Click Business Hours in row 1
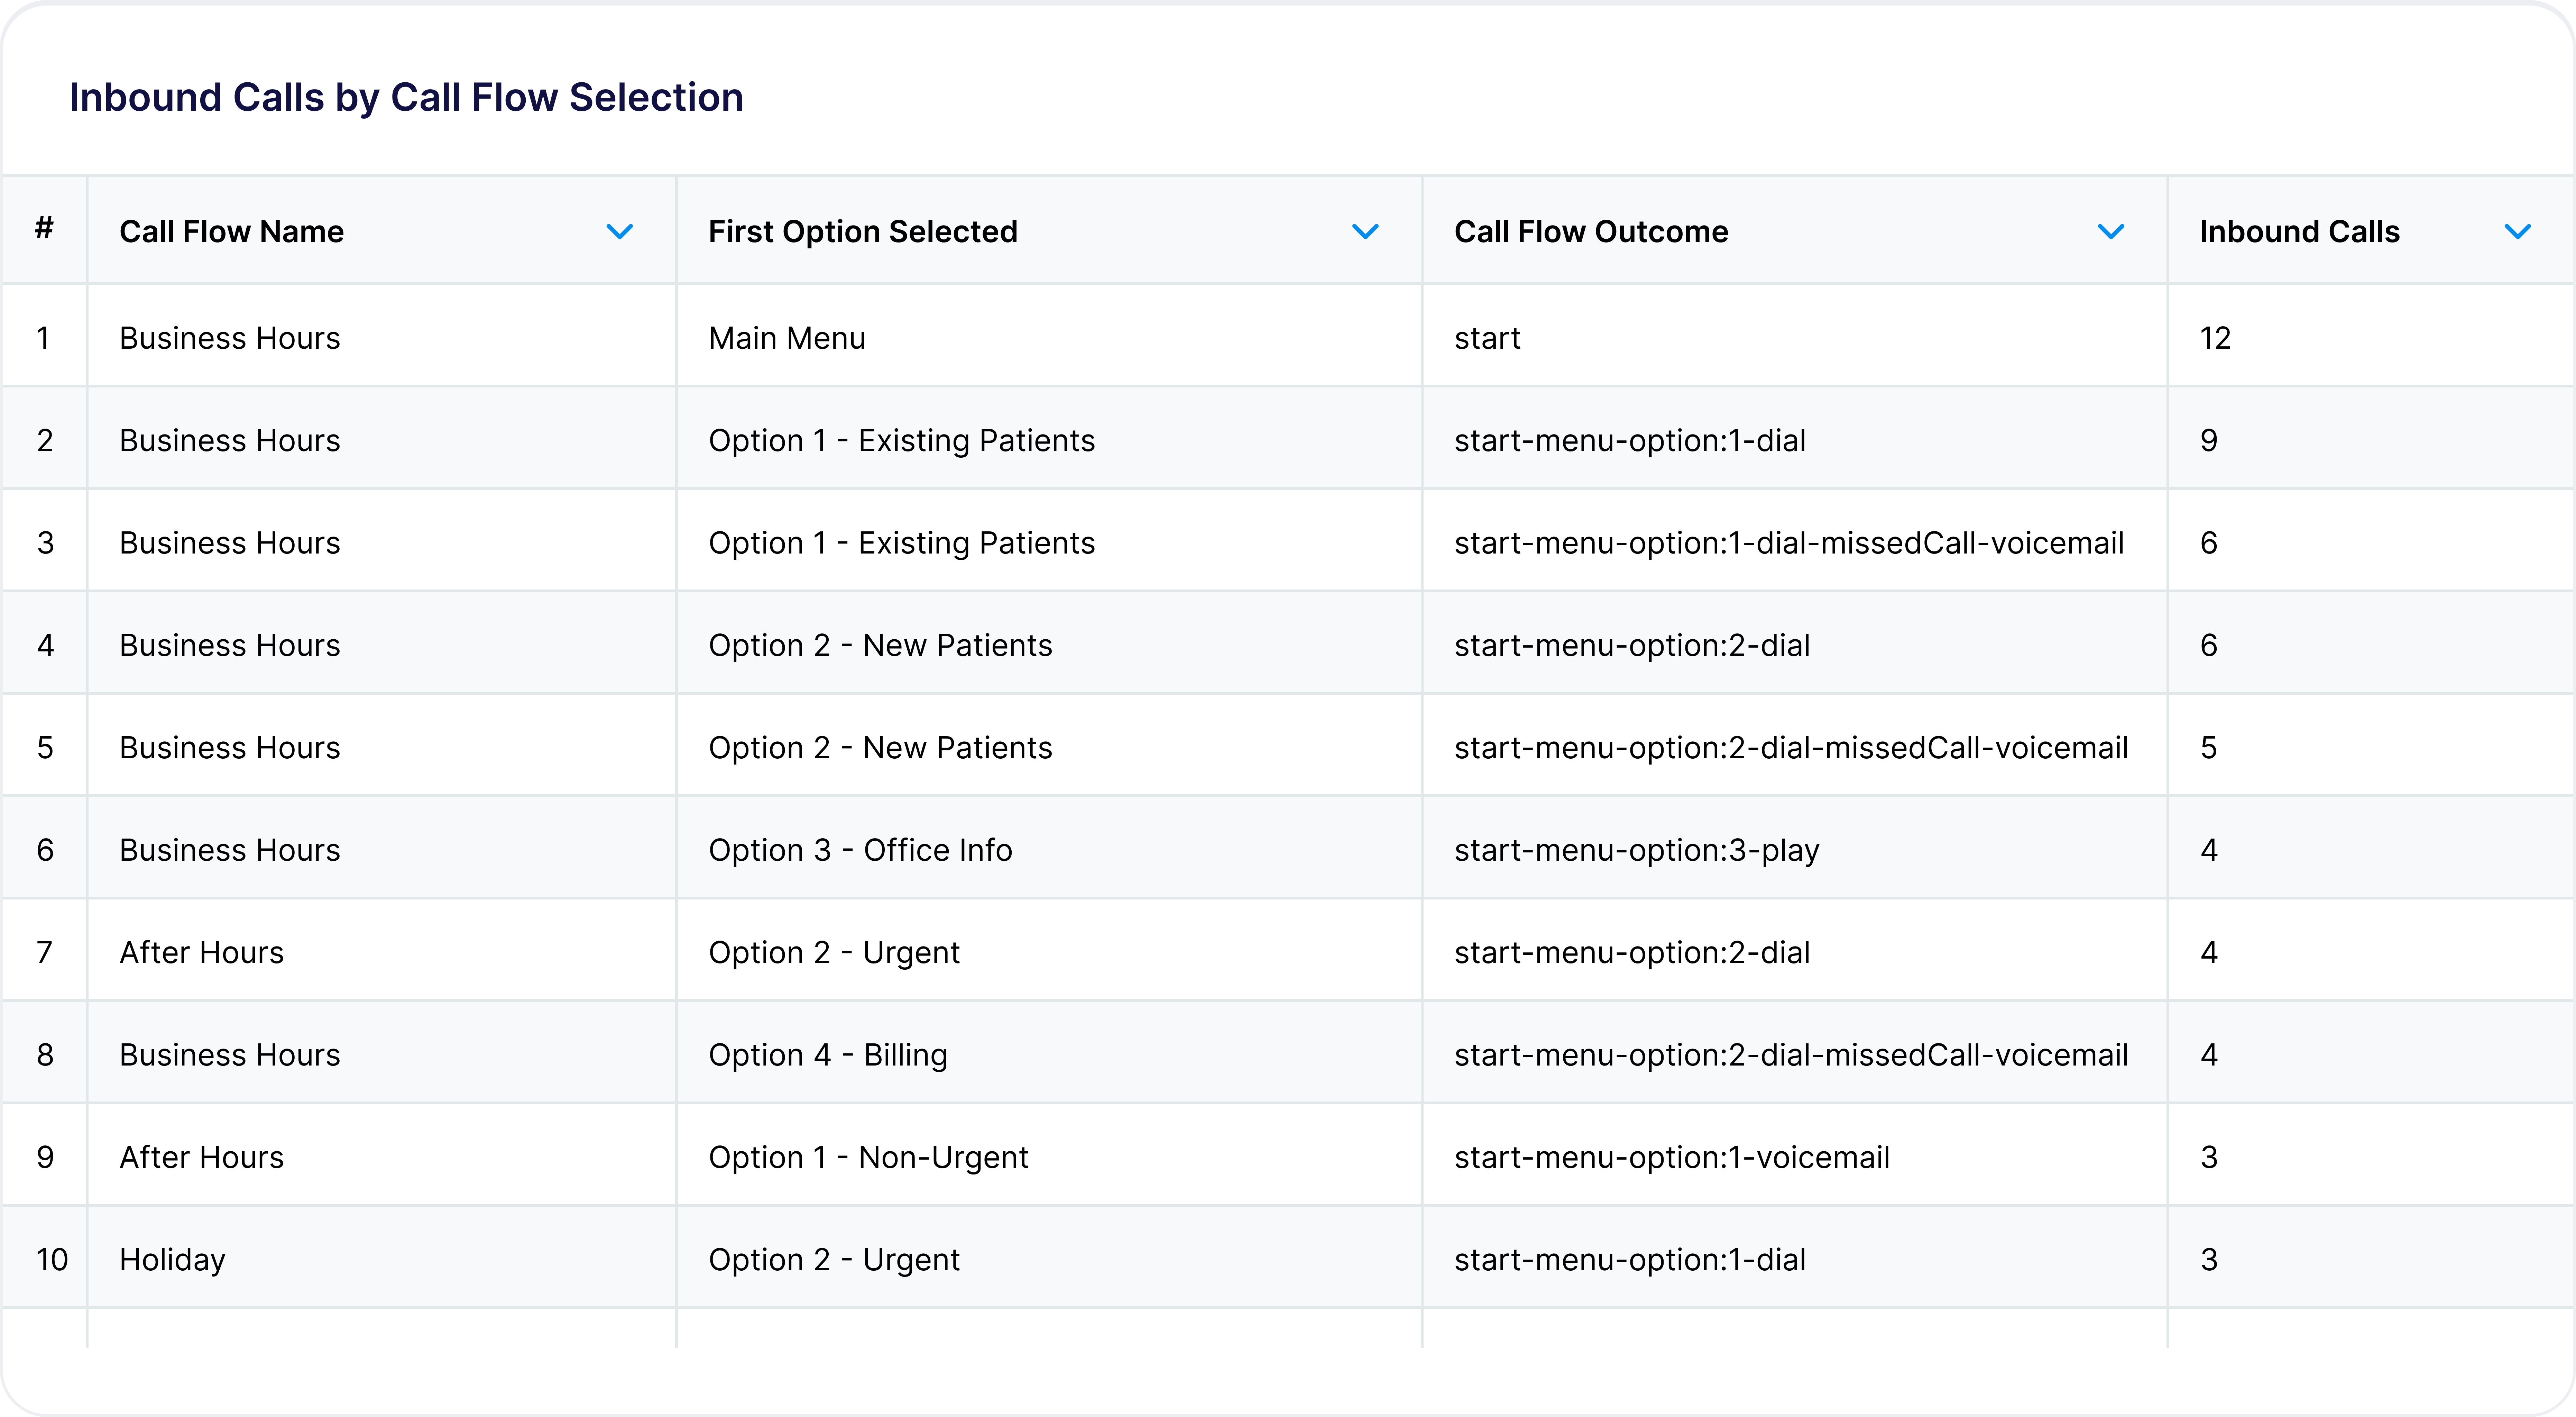The height and width of the screenshot is (1417, 2576). click(230, 338)
